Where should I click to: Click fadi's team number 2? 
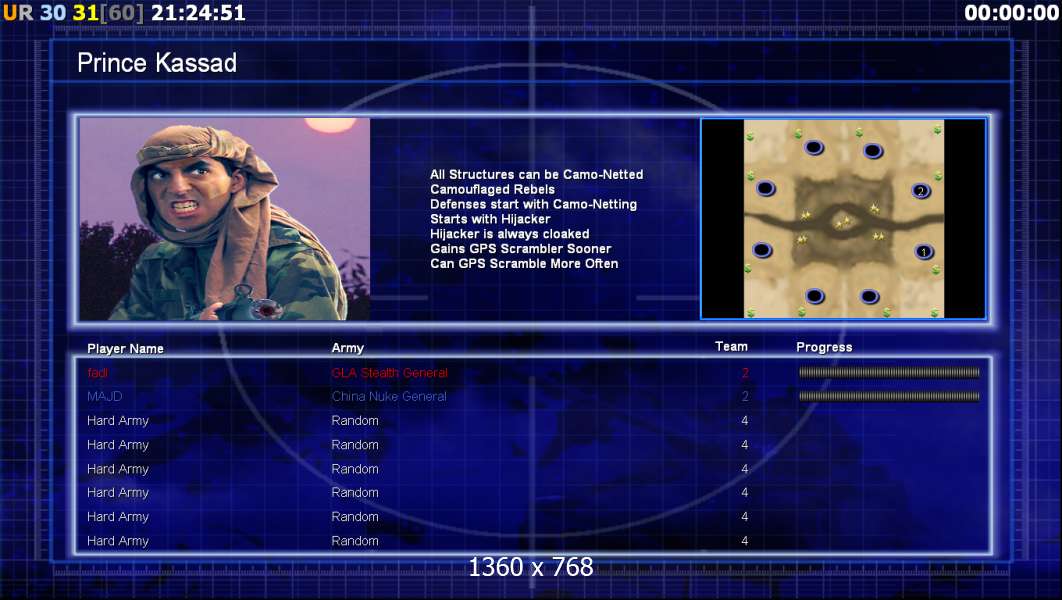click(745, 372)
